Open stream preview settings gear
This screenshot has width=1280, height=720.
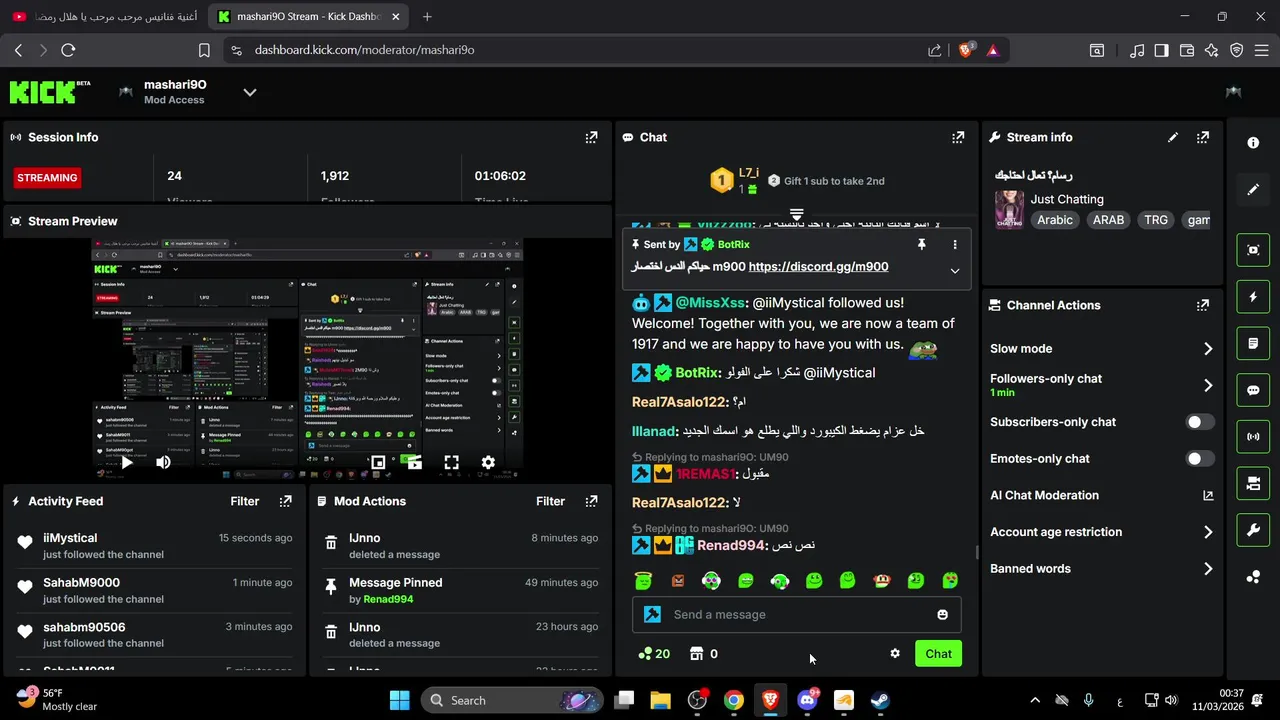488,462
